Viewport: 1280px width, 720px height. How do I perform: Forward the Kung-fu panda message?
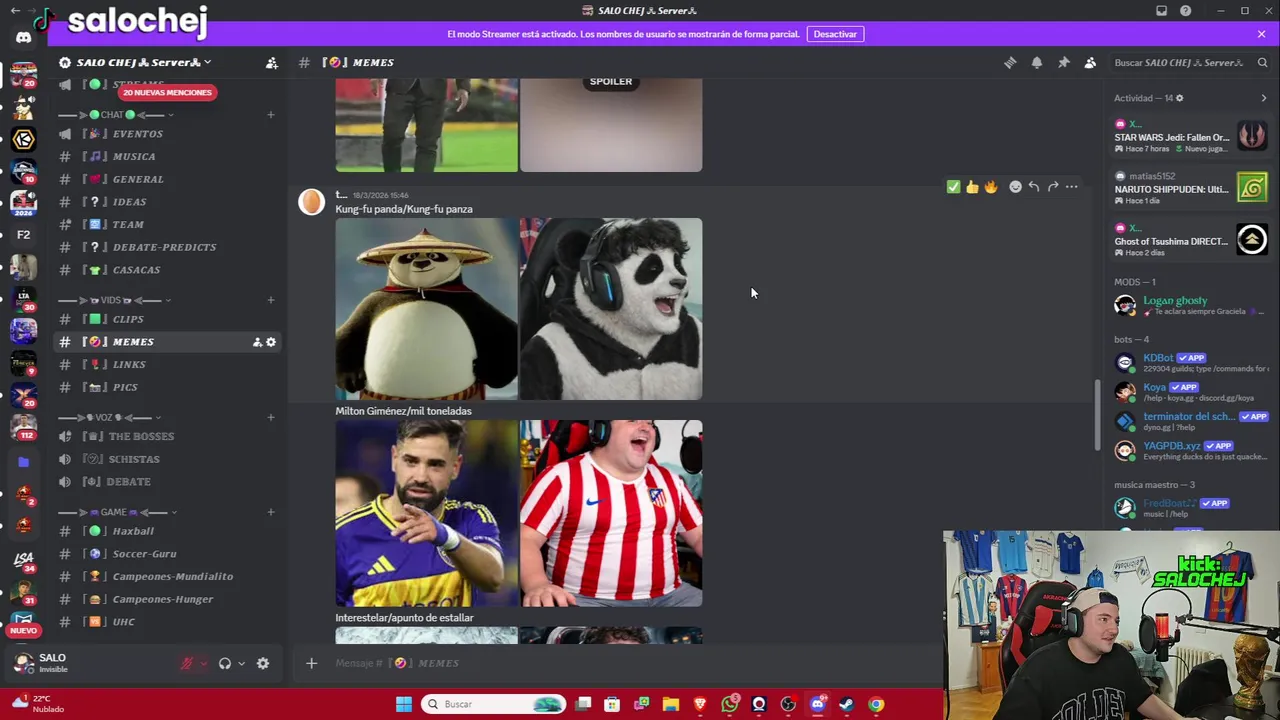(1053, 187)
